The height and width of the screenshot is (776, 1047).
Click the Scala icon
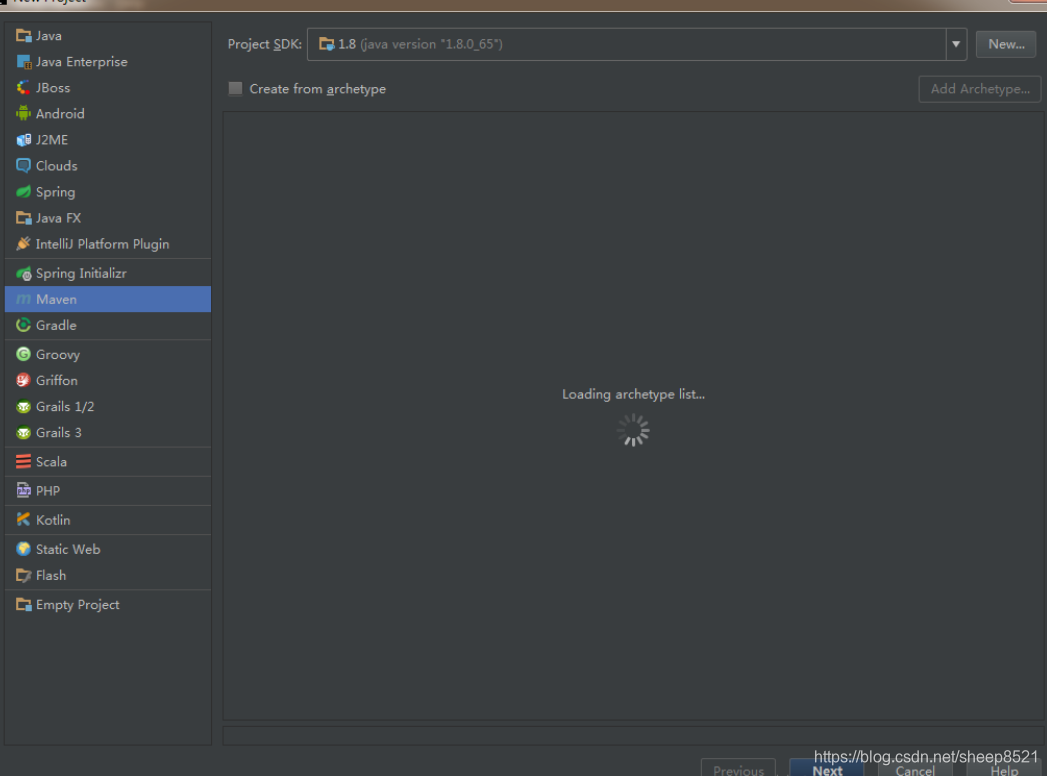click(x=23, y=461)
